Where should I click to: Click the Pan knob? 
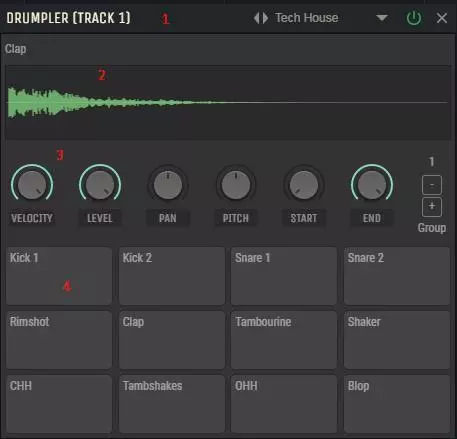(168, 184)
